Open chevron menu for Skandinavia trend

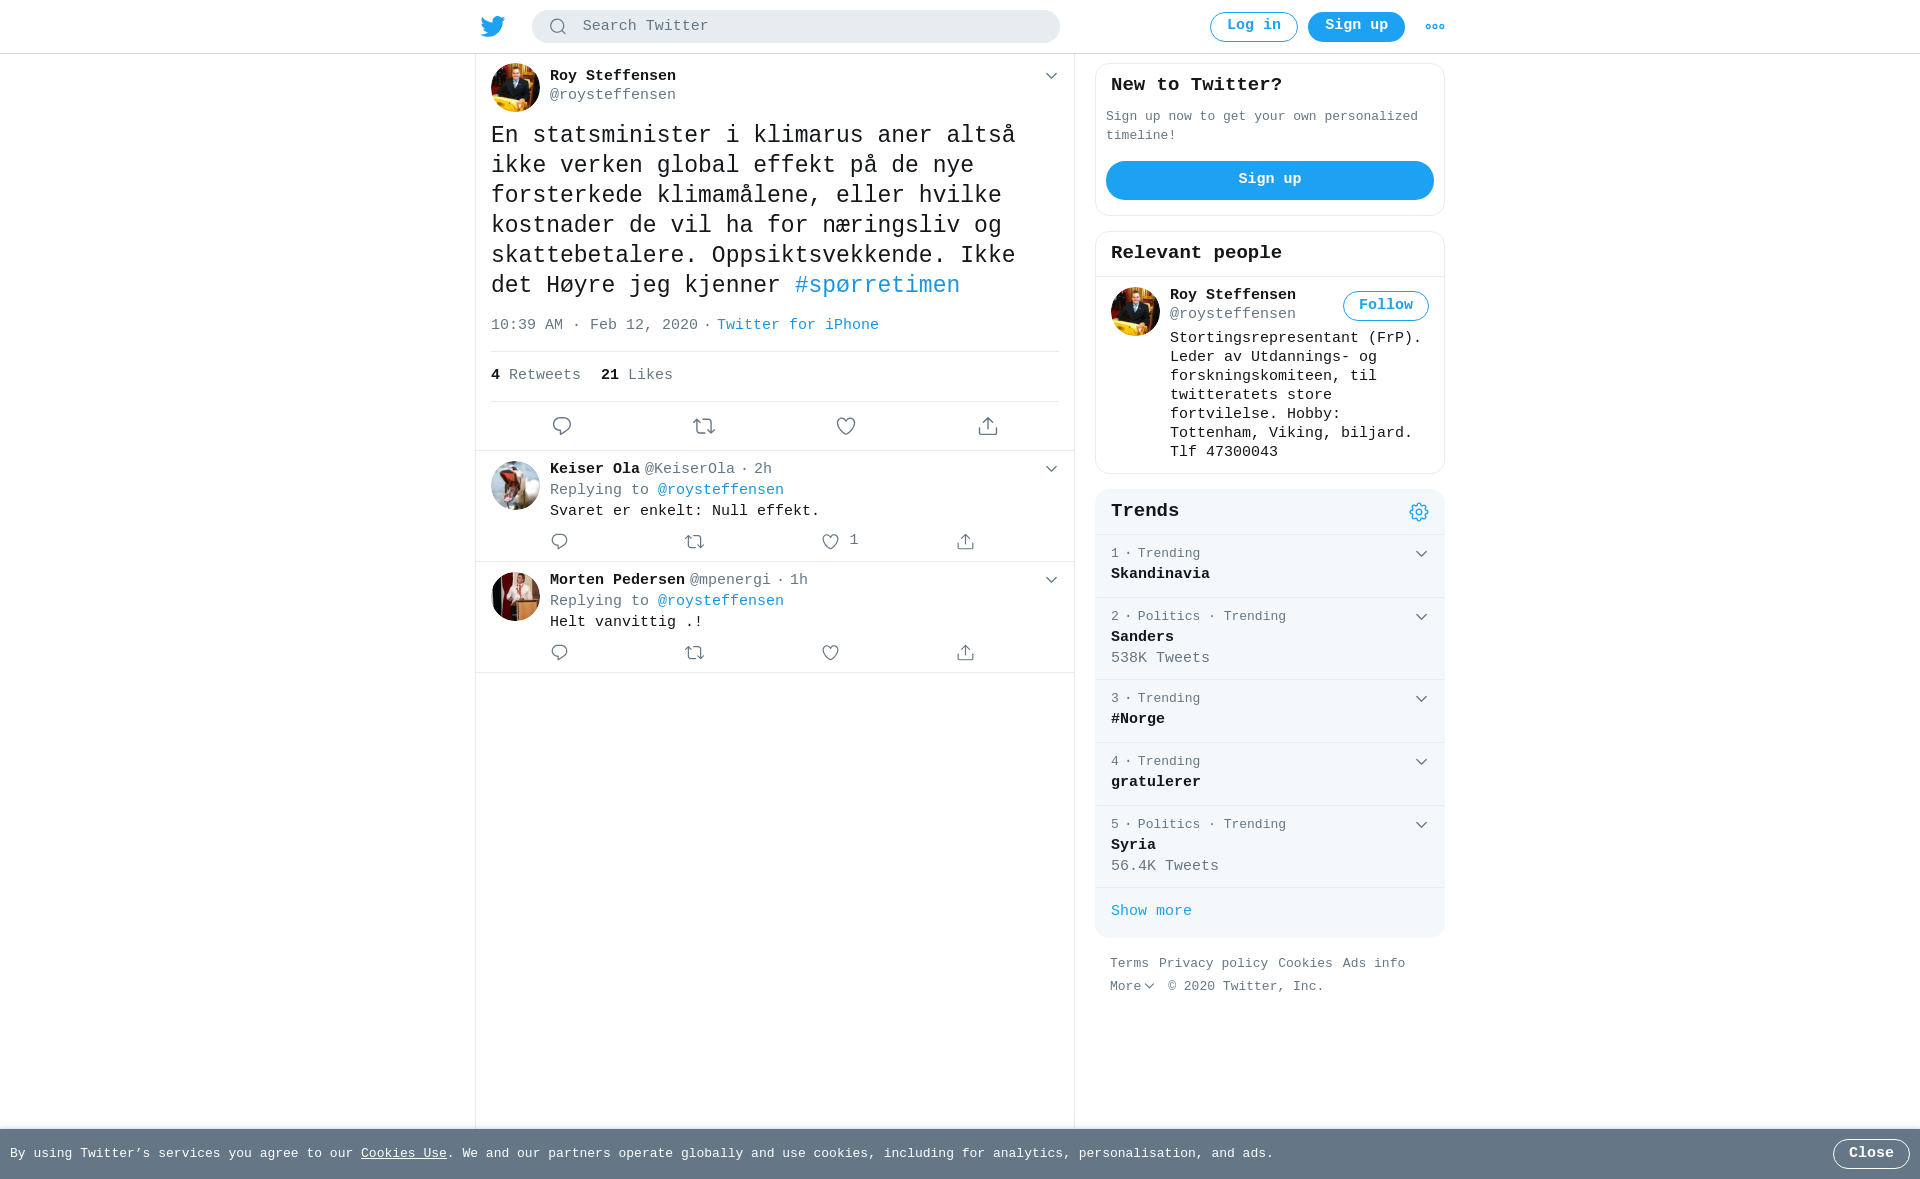coord(1421,554)
